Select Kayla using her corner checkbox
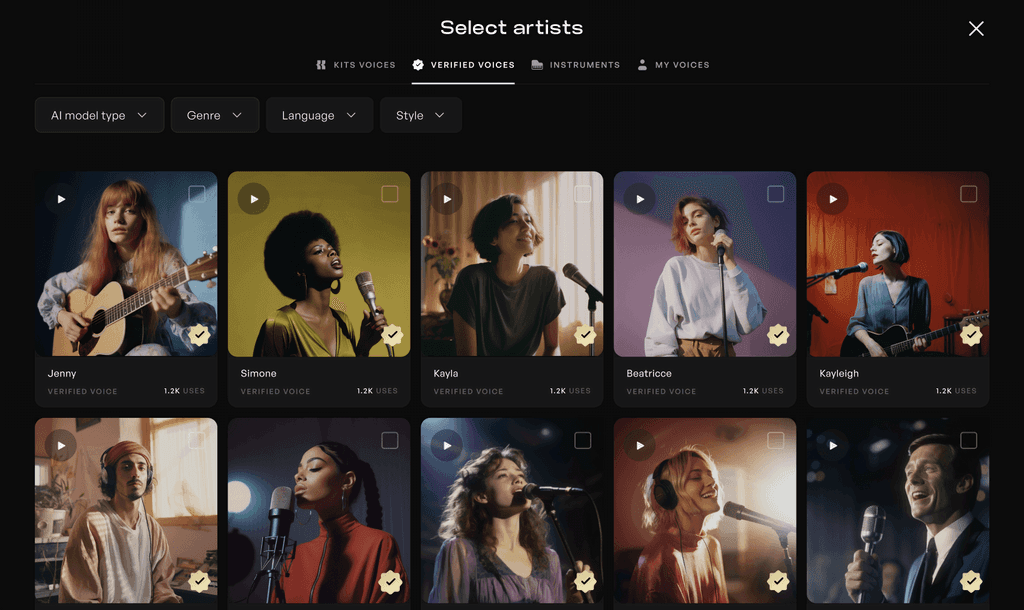 point(582,192)
